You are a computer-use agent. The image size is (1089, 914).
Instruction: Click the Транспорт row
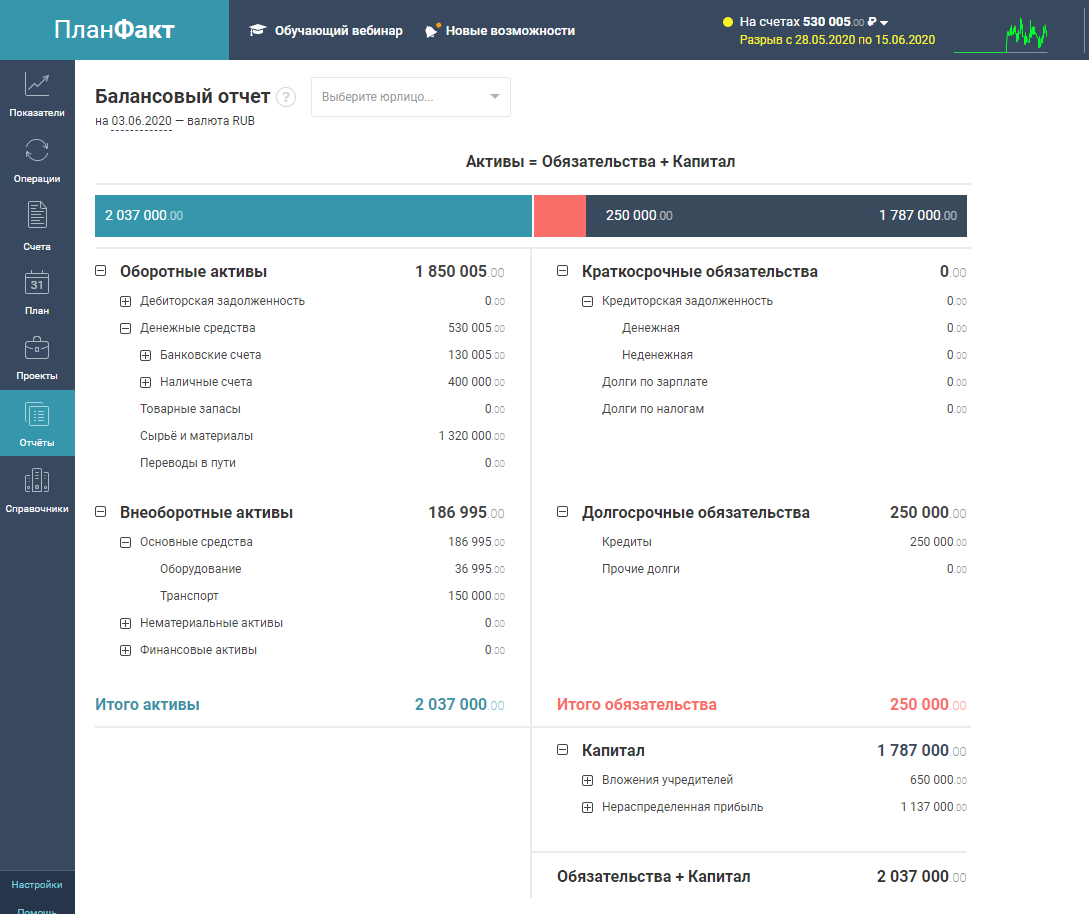click(332, 596)
